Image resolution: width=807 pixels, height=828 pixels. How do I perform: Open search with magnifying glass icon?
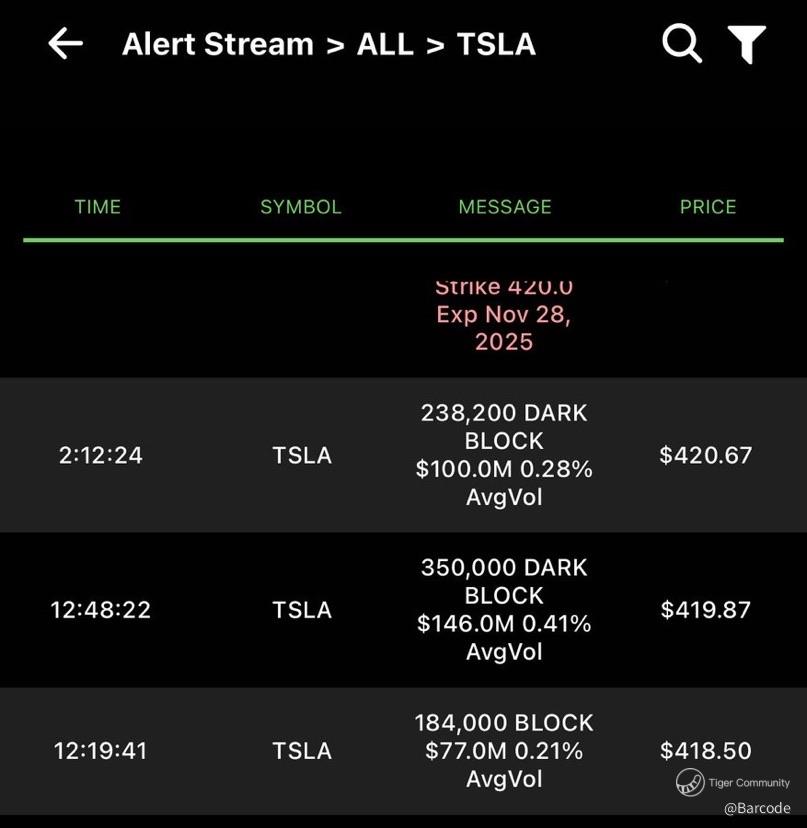[681, 44]
